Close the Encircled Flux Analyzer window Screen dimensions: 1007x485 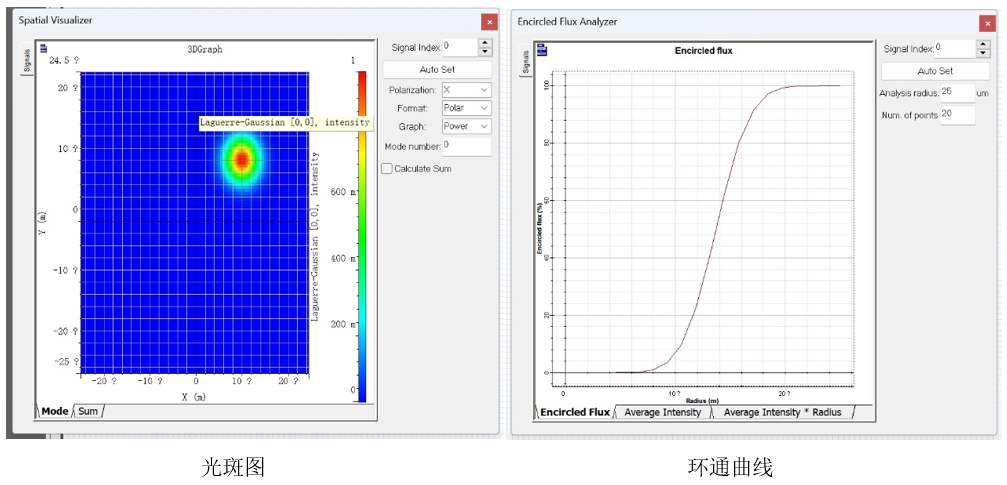pos(988,23)
